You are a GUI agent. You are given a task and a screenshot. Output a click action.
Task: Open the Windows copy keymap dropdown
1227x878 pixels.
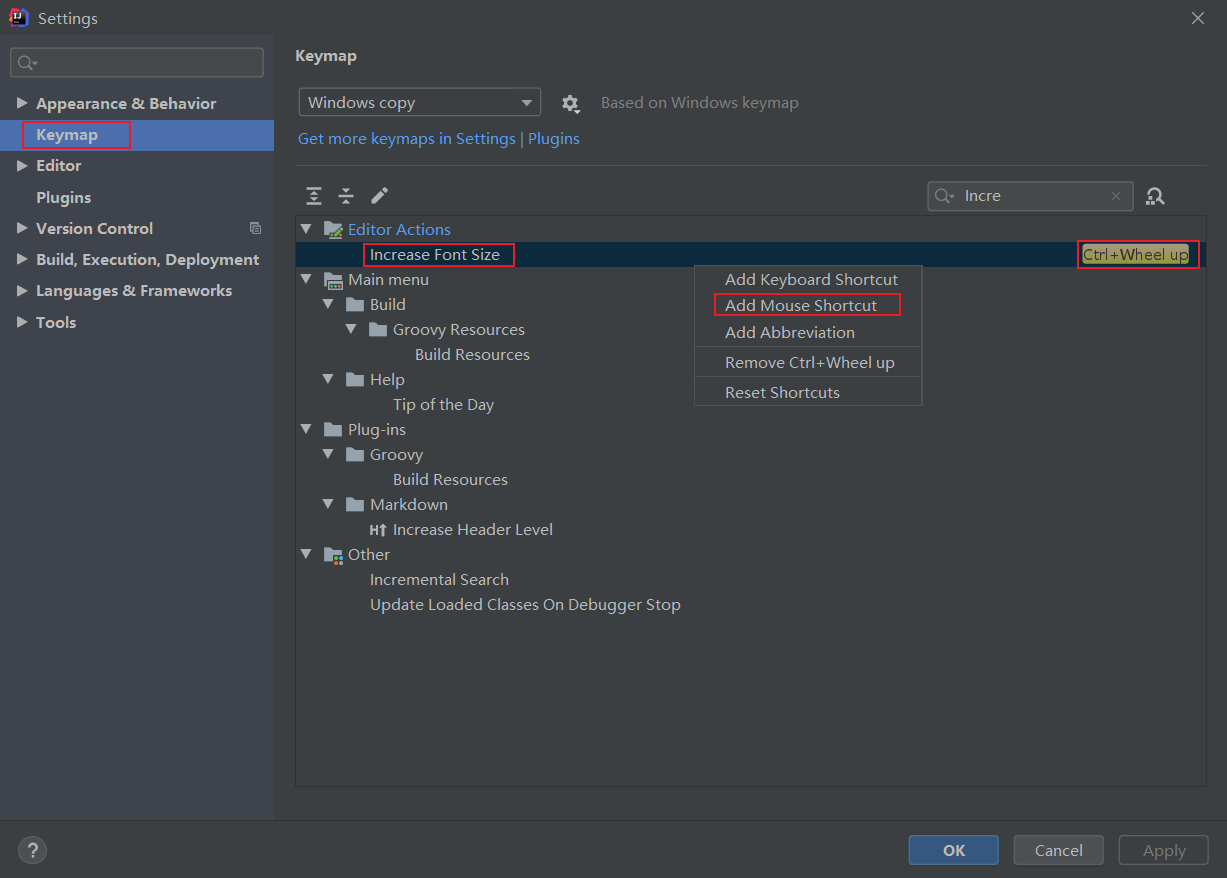[420, 102]
